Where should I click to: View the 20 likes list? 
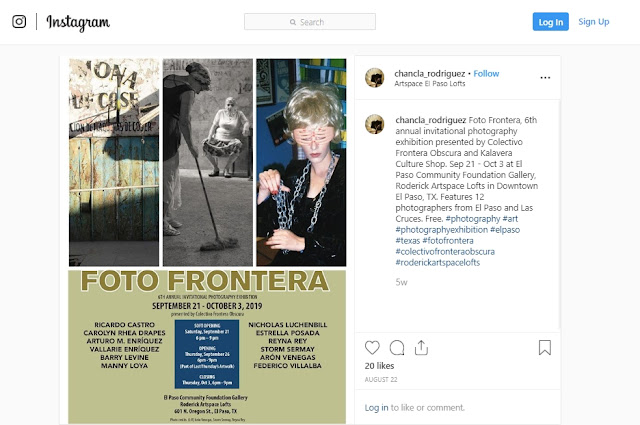pos(379,366)
